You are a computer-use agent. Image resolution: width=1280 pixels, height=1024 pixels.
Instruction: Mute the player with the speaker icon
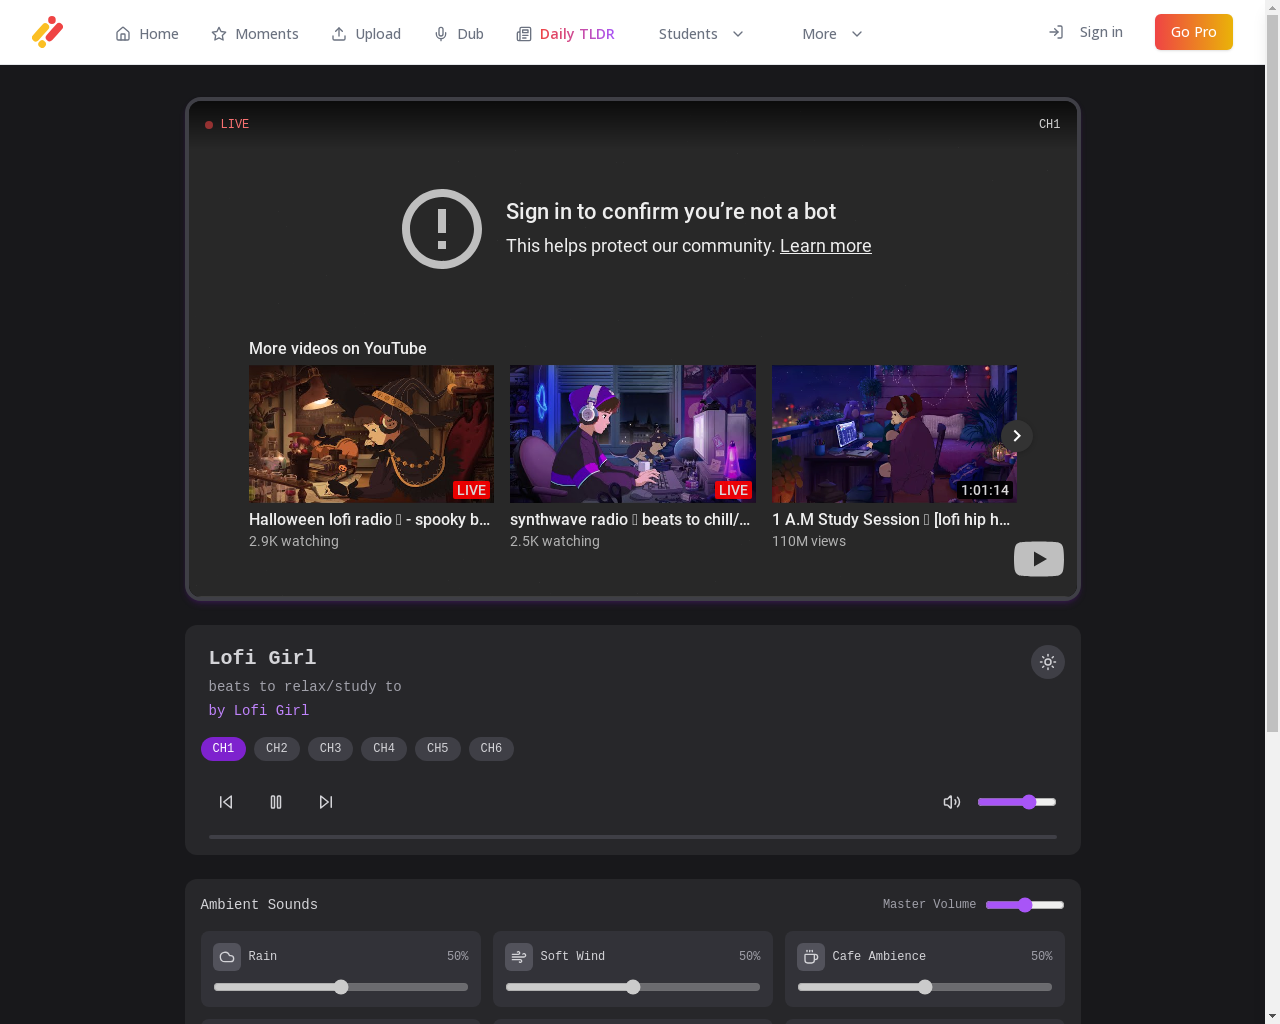[952, 802]
